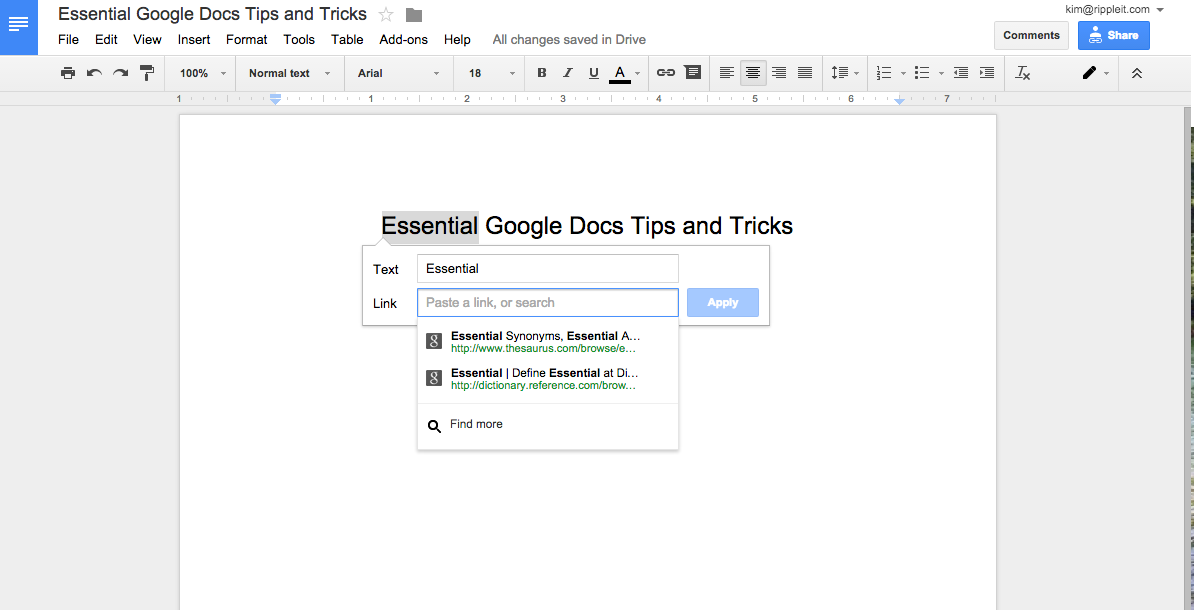This screenshot has width=1194, height=610.
Task: Open the kim@rippleit.com account menu
Action: click(1115, 9)
